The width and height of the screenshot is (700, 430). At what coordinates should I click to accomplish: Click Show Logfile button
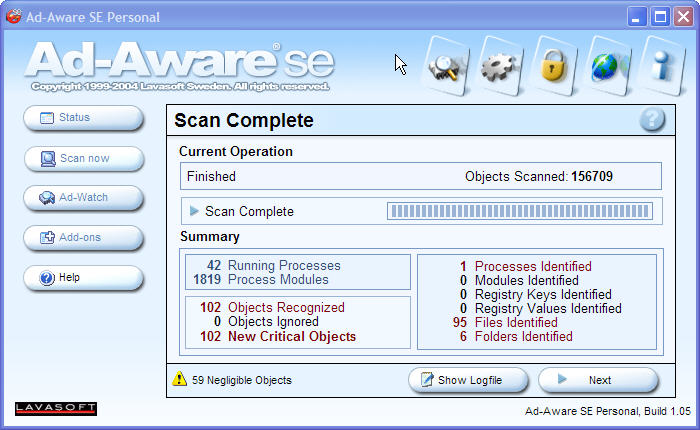(468, 380)
